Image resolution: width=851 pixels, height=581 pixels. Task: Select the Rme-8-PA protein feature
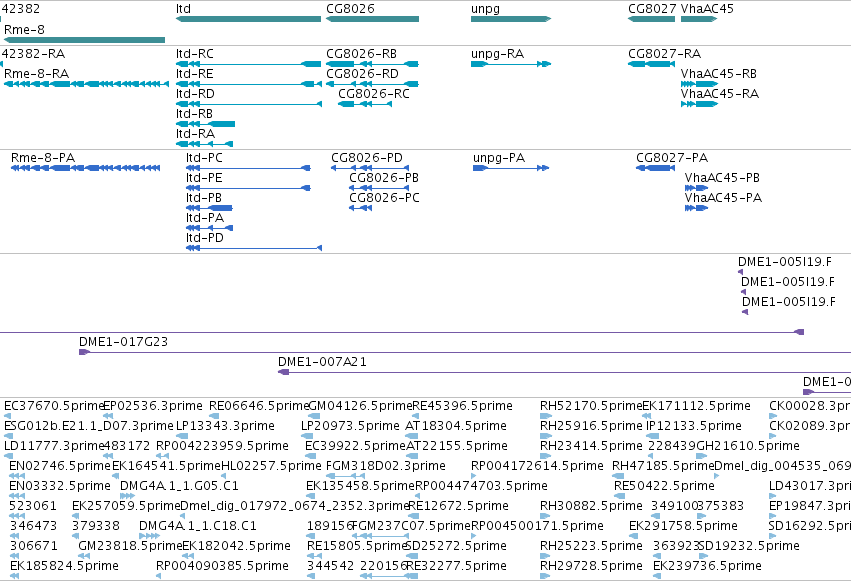point(85,168)
